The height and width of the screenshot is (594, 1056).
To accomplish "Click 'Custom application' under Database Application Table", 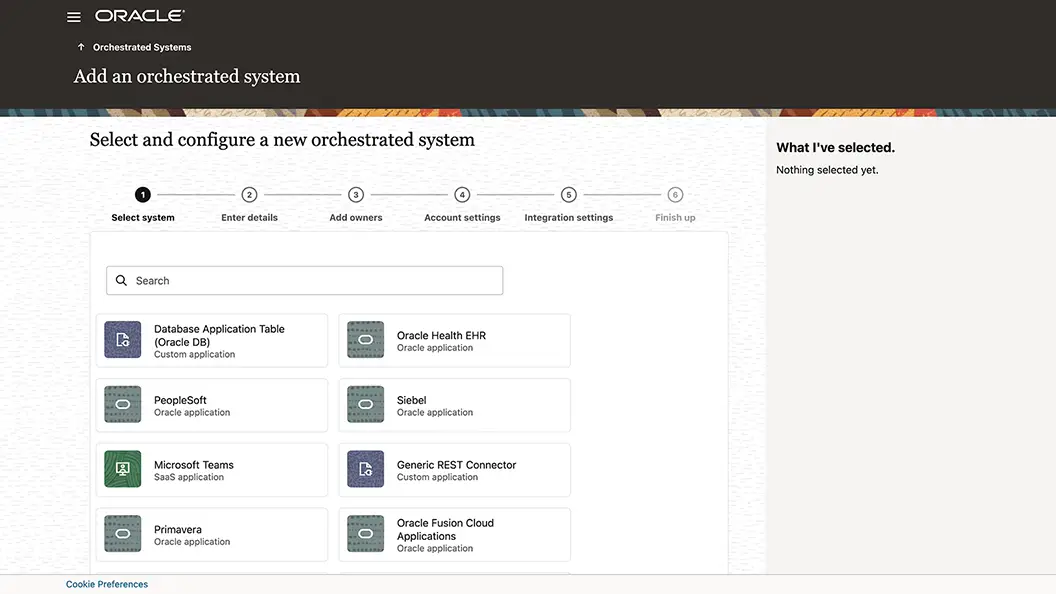I will [195, 354].
